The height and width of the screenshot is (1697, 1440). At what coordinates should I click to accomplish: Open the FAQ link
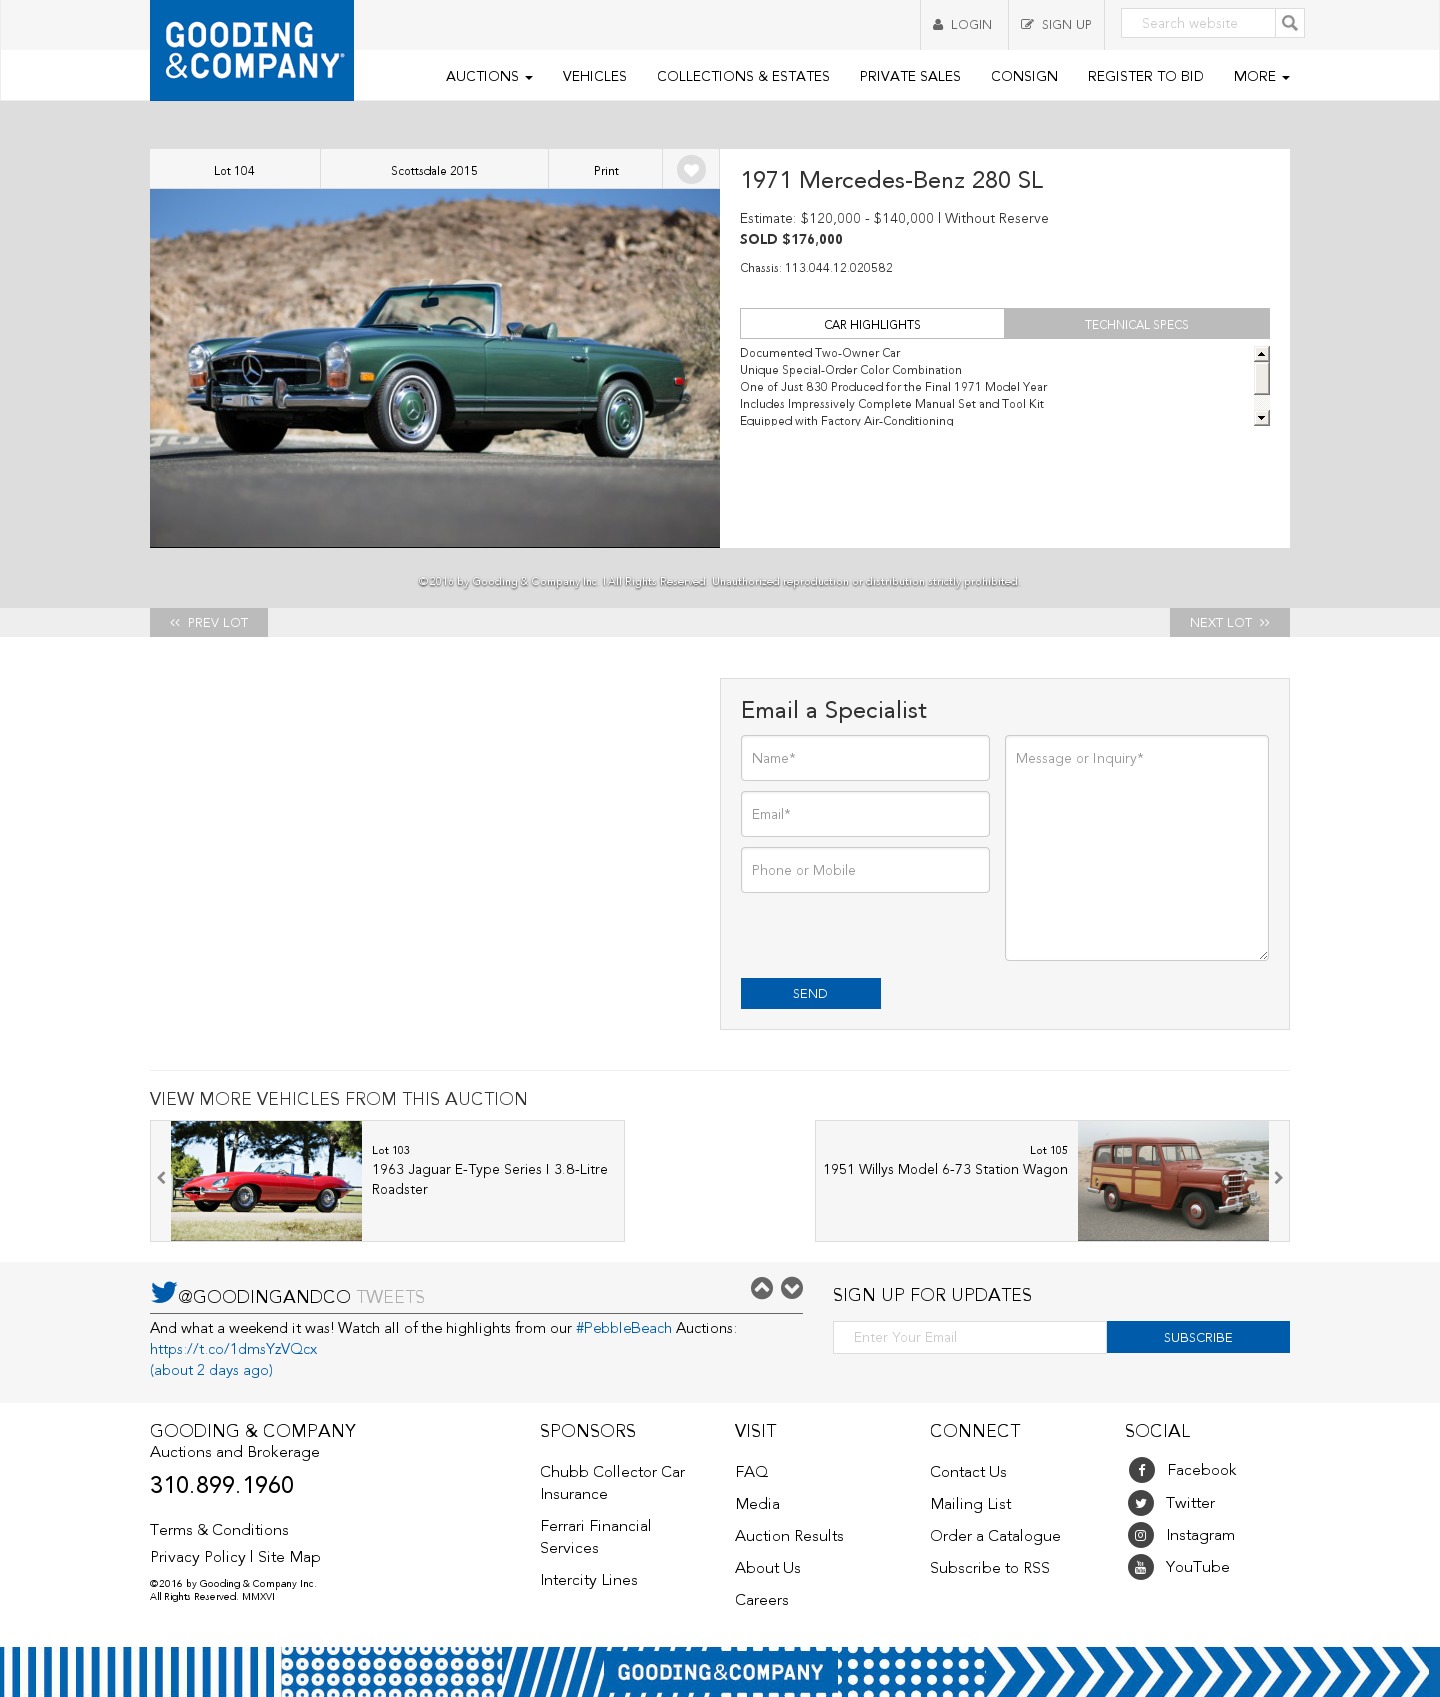point(752,1472)
